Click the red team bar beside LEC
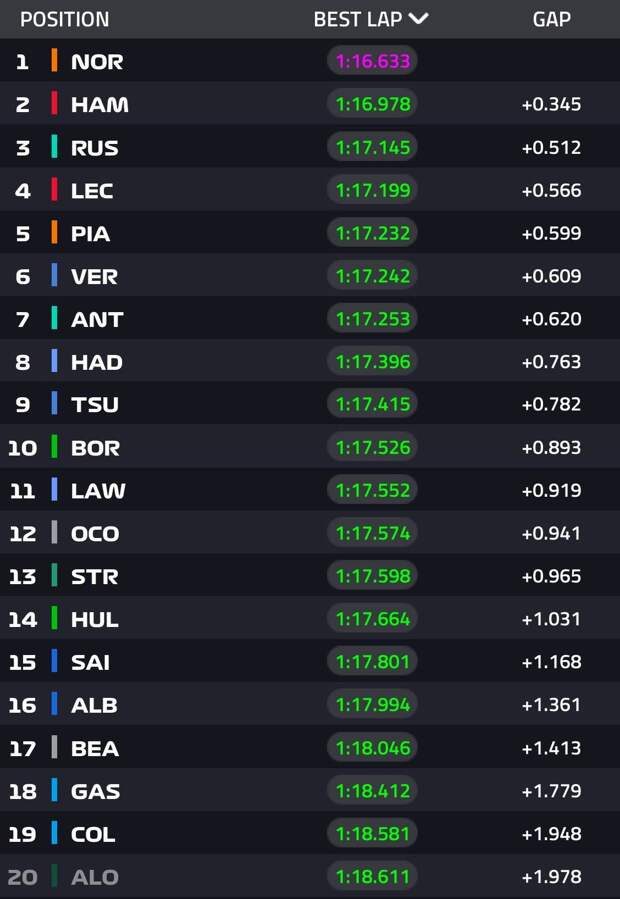Screen dimensions: 620x899 click(55, 190)
